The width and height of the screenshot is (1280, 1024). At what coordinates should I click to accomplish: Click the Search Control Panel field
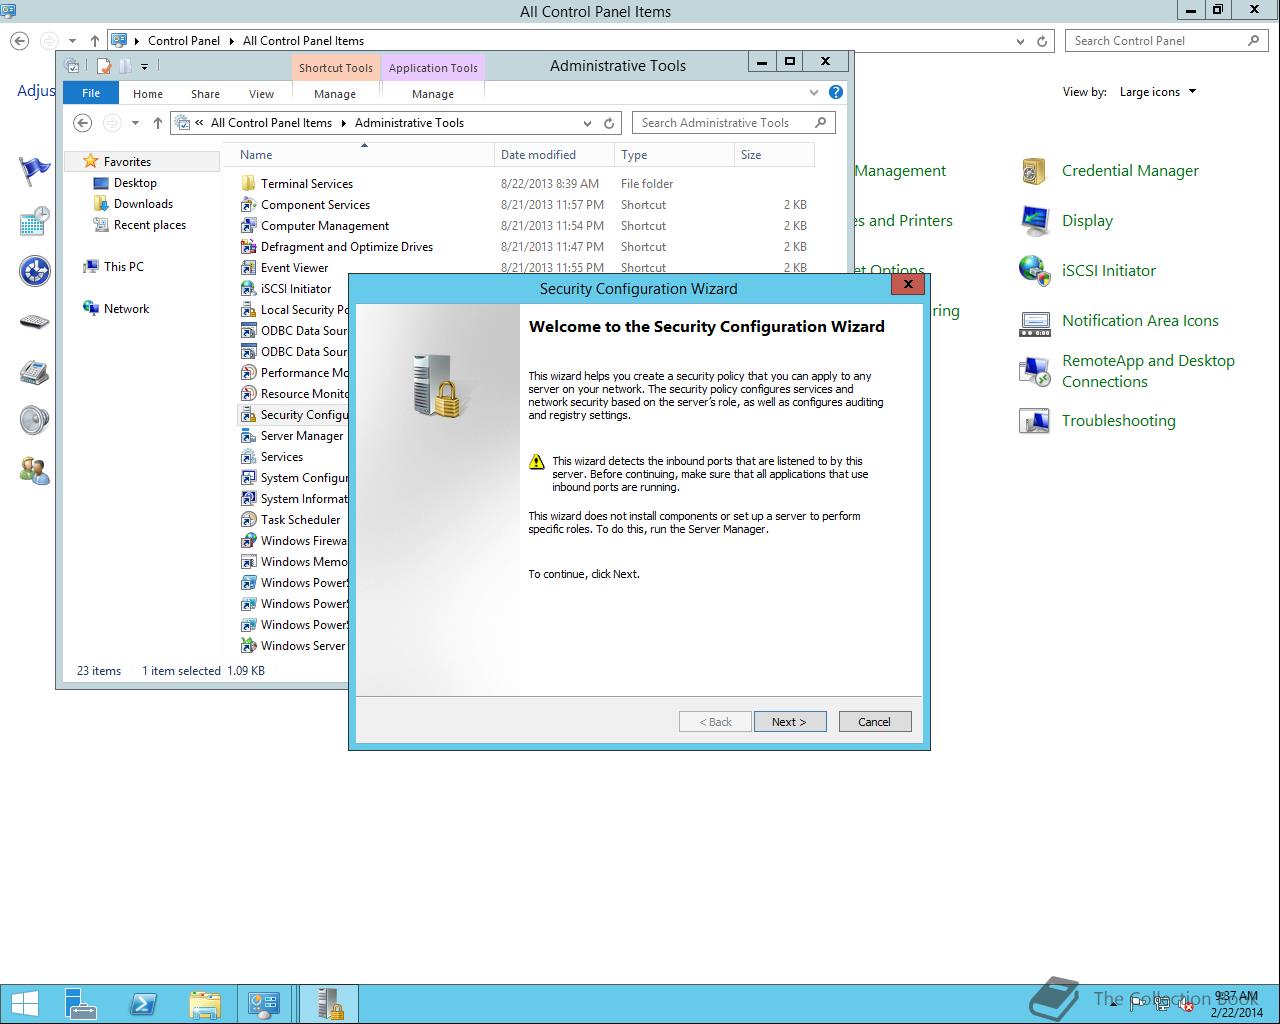(x=1167, y=41)
